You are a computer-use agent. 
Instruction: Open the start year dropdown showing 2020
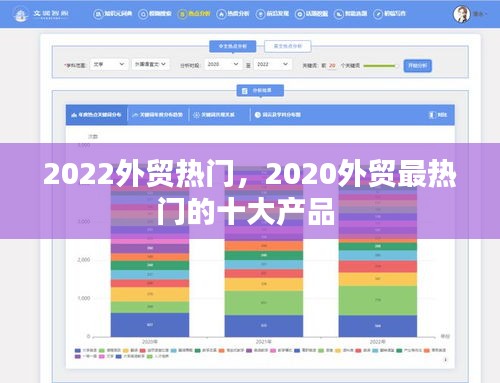pos(222,64)
